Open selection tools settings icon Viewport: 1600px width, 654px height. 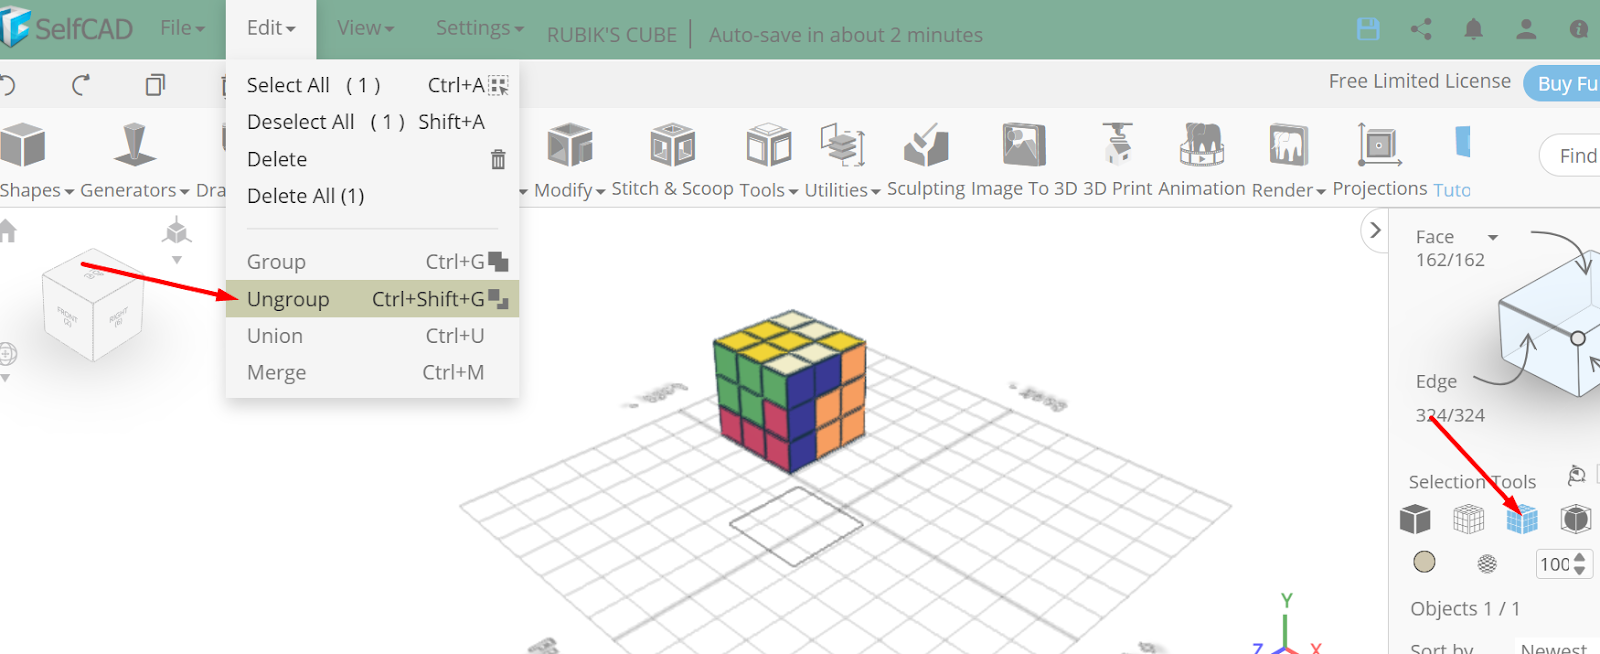(x=1577, y=474)
